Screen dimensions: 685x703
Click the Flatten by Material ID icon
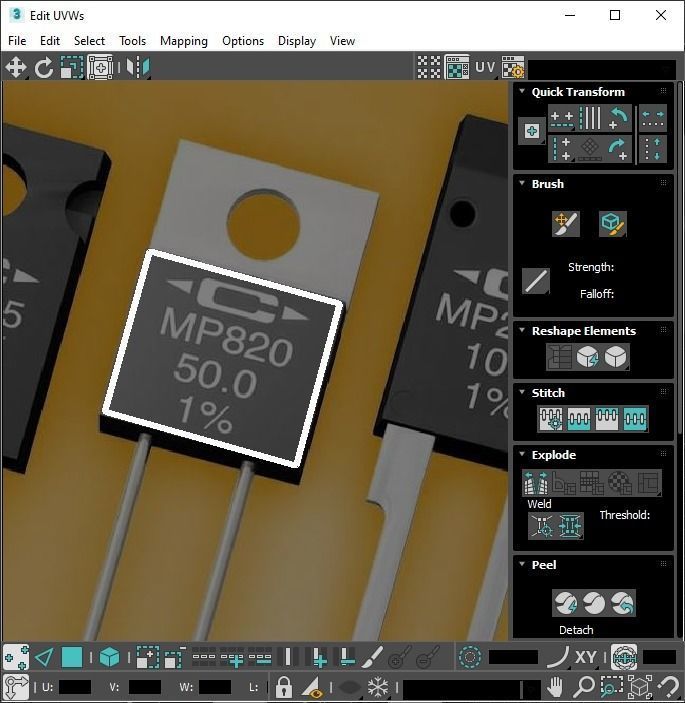620,482
